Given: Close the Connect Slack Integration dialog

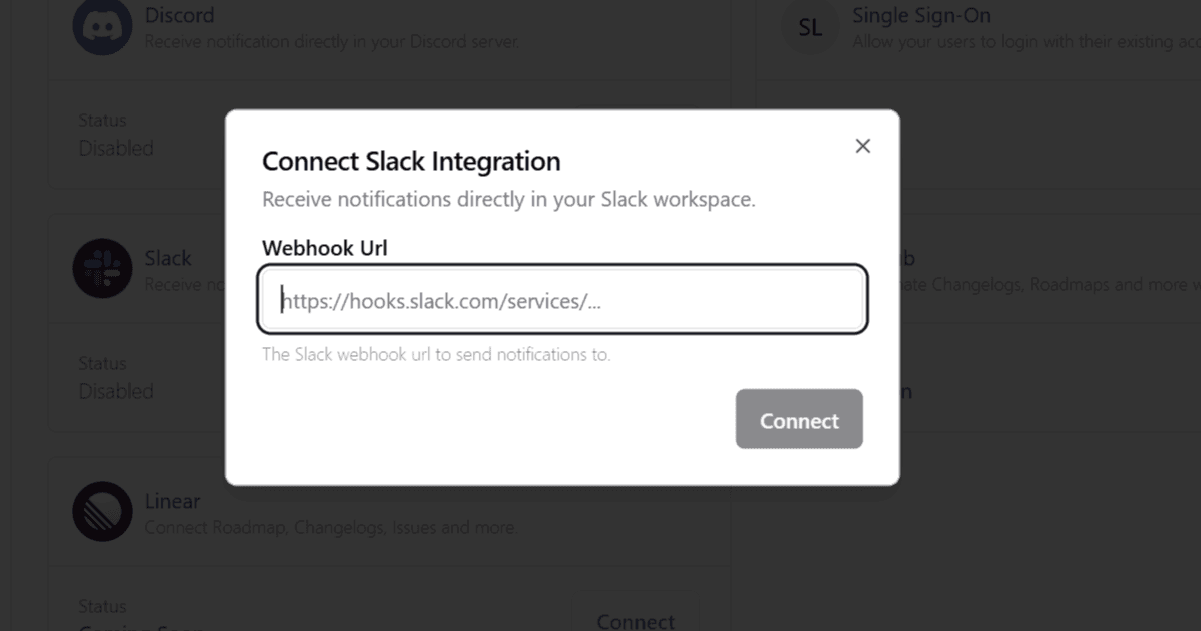Looking at the screenshot, I should point(863,146).
